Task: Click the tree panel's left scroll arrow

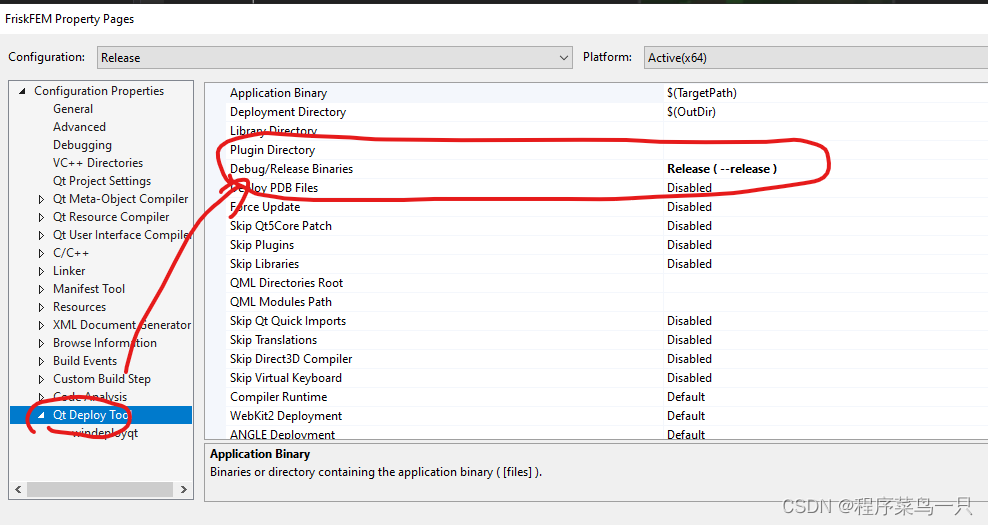Action: (x=18, y=489)
